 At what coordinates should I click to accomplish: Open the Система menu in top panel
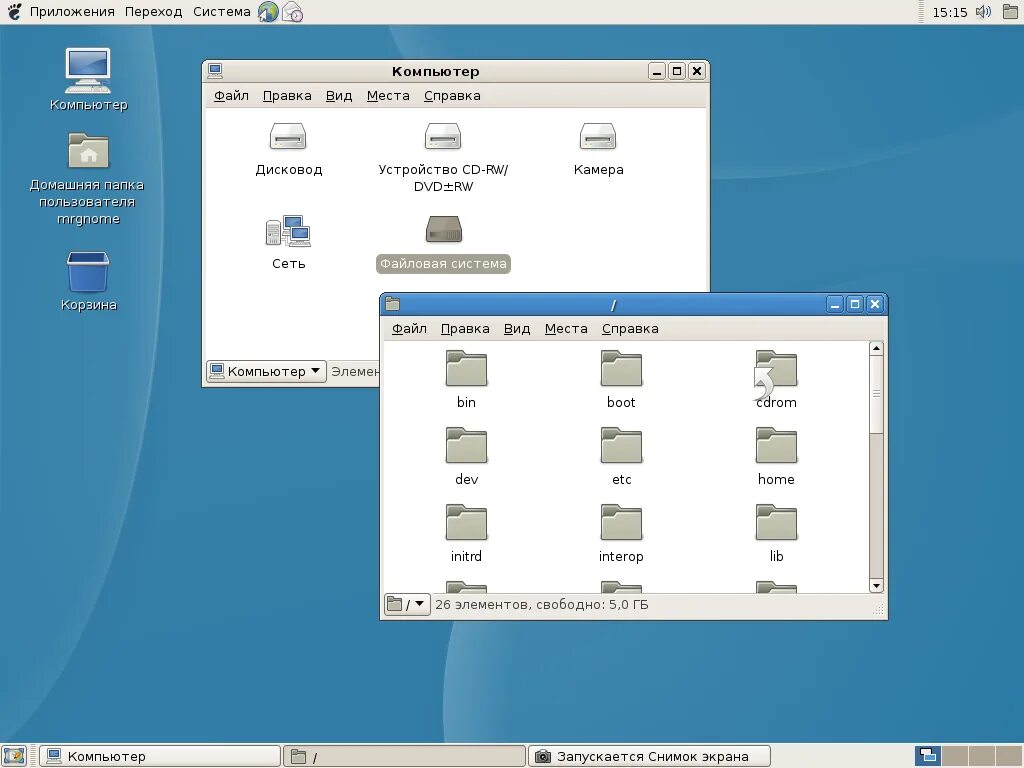[x=221, y=12]
